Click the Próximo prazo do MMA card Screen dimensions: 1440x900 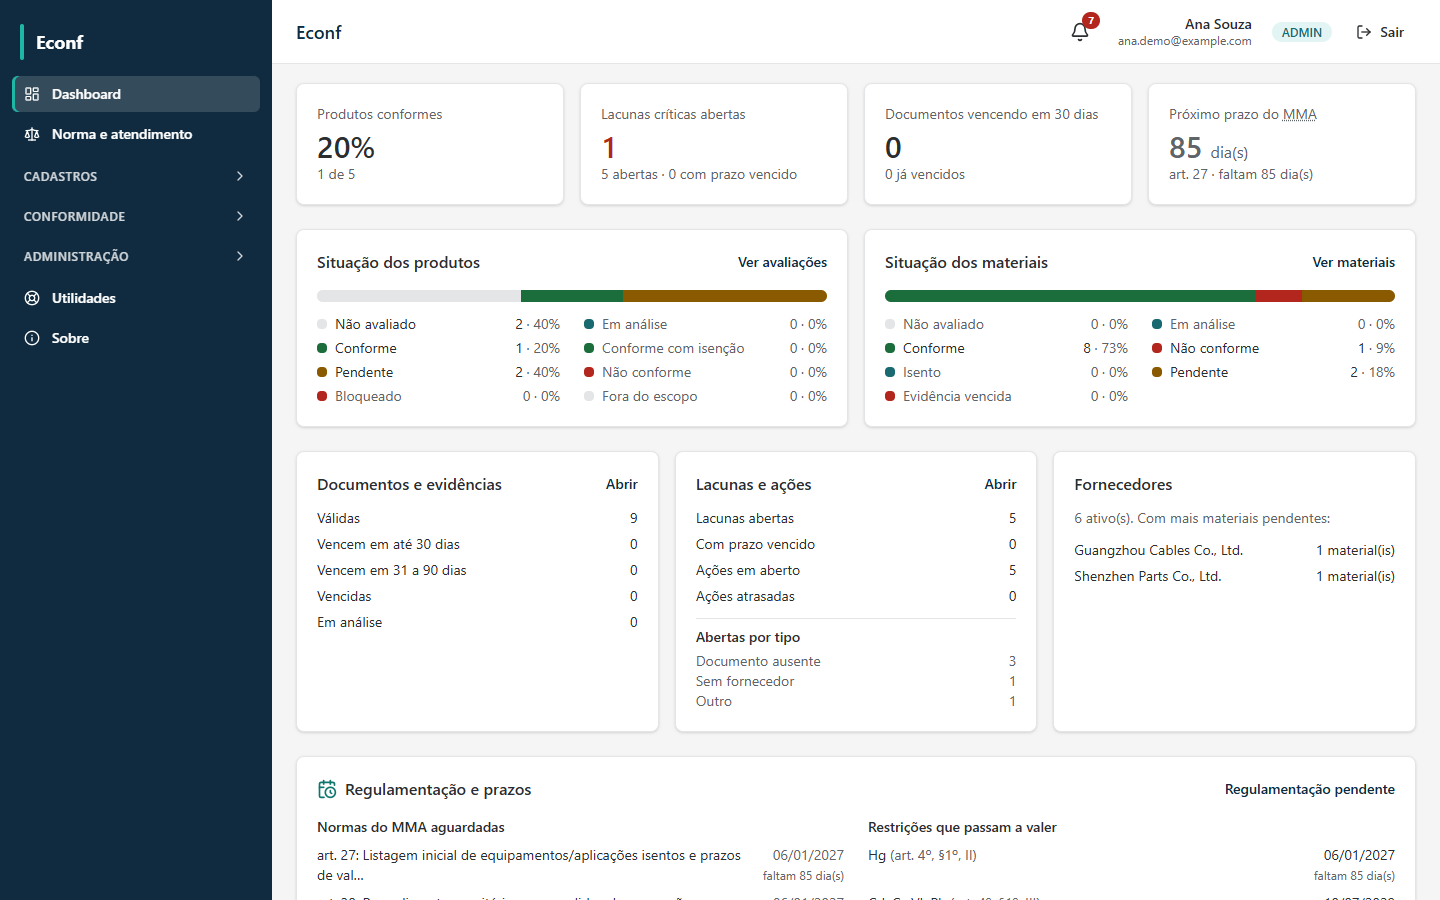click(1282, 144)
